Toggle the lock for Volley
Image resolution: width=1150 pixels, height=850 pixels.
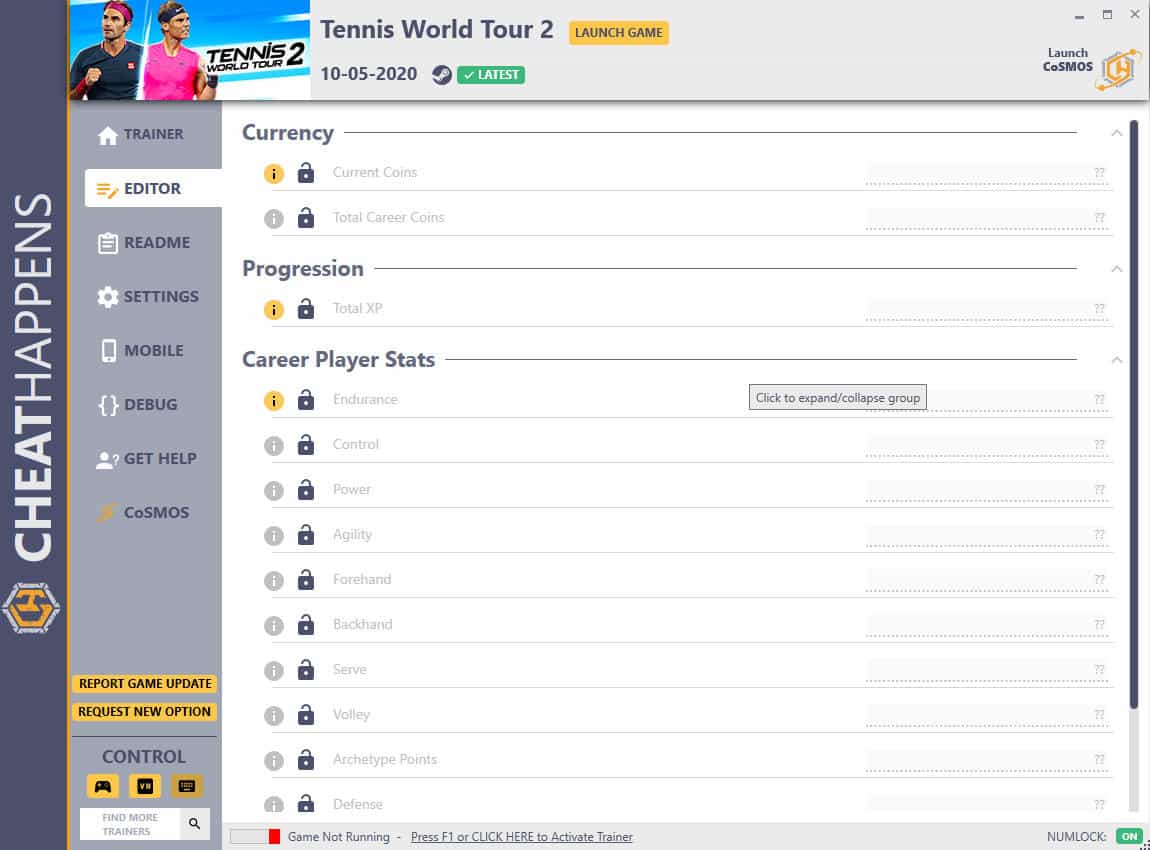coord(306,715)
